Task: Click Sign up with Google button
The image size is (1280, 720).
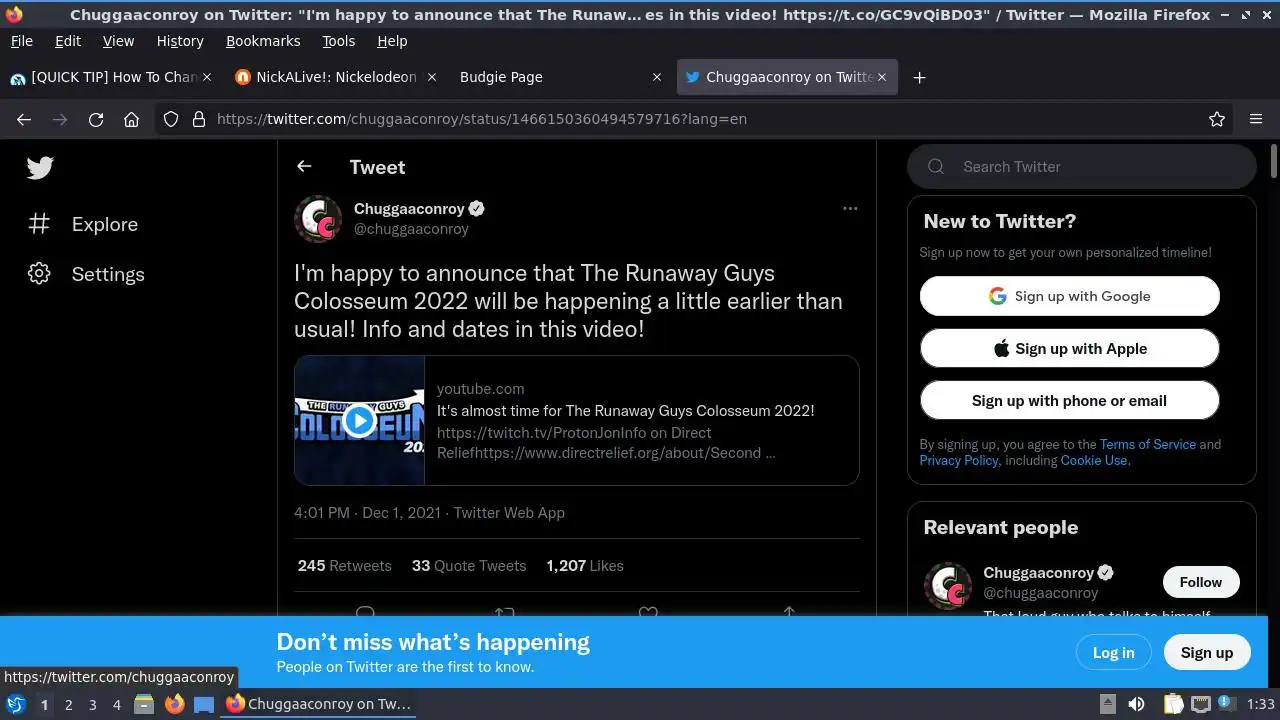Action: point(1069,296)
